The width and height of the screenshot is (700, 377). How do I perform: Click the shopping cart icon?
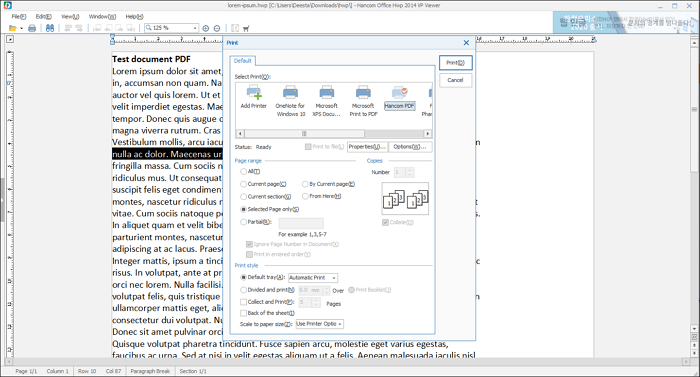pyautogui.click(x=246, y=28)
